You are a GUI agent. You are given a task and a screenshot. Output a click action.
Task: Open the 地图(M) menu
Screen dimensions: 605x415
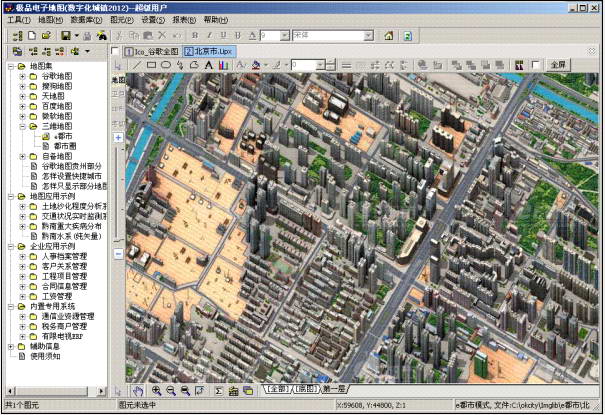51,20
